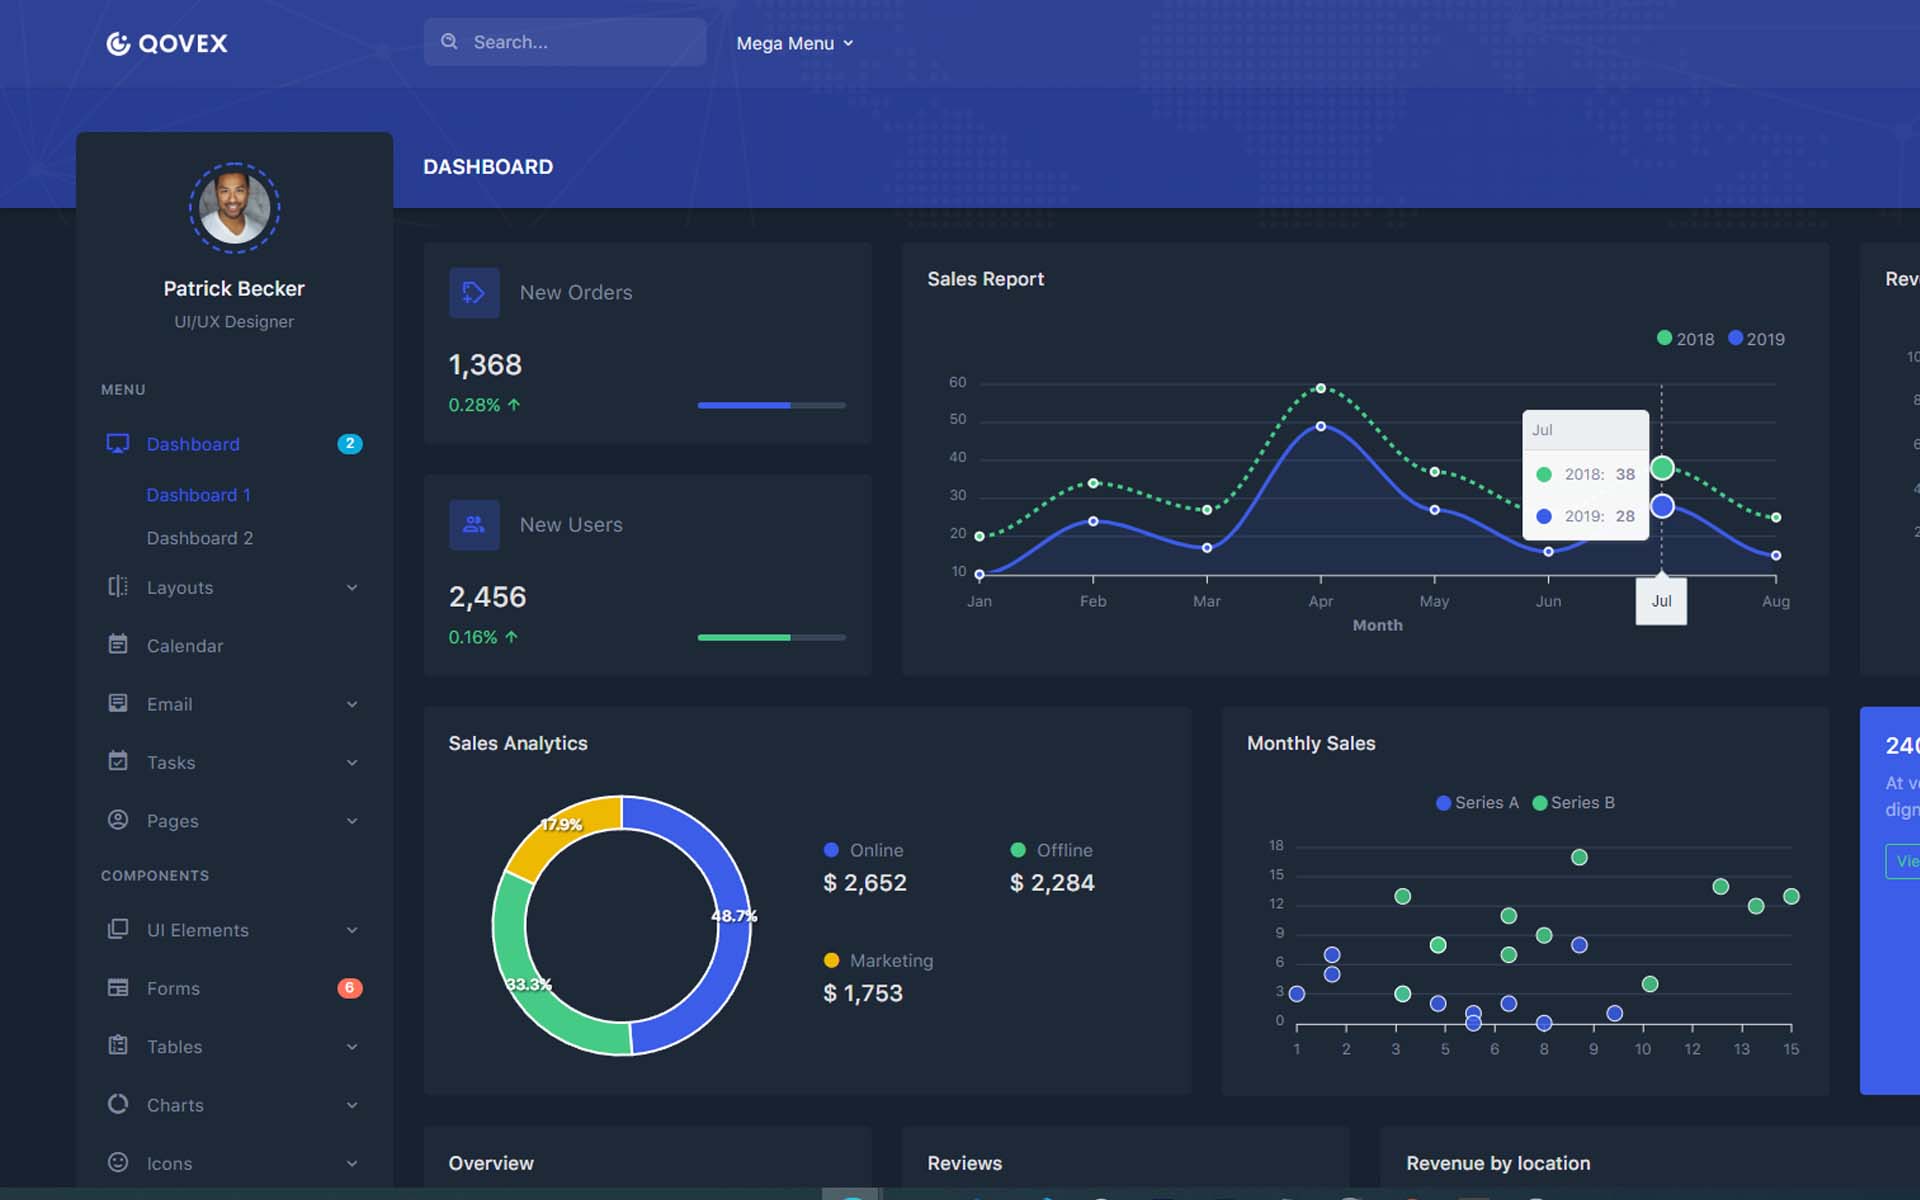The image size is (1920, 1200).
Task: Click the Forms sidebar icon
Action: click(118, 988)
